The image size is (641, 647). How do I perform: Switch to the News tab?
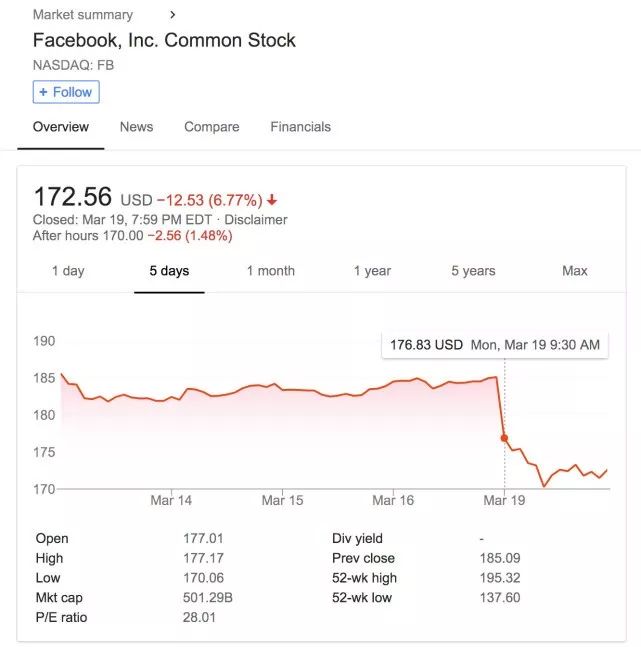point(136,127)
